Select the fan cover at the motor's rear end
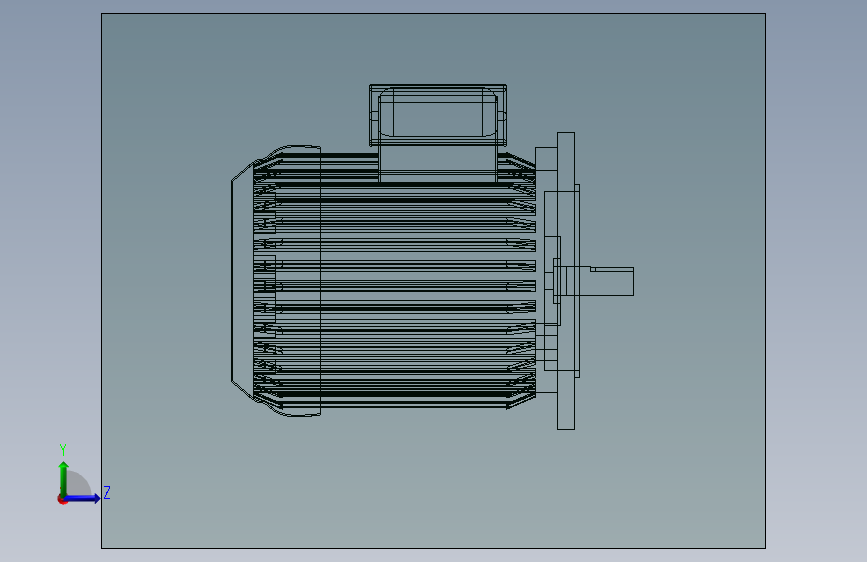The width and height of the screenshot is (867, 562). click(x=276, y=280)
